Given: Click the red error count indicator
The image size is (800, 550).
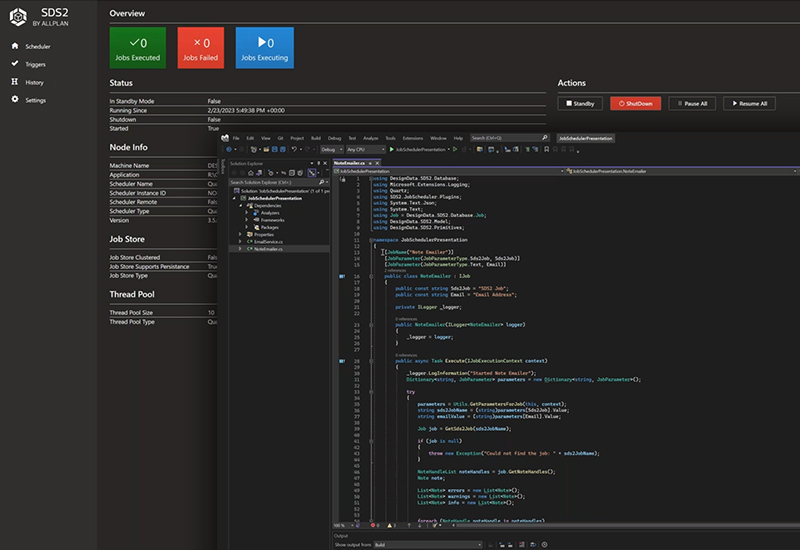Looking at the screenshot, I should (375, 525).
